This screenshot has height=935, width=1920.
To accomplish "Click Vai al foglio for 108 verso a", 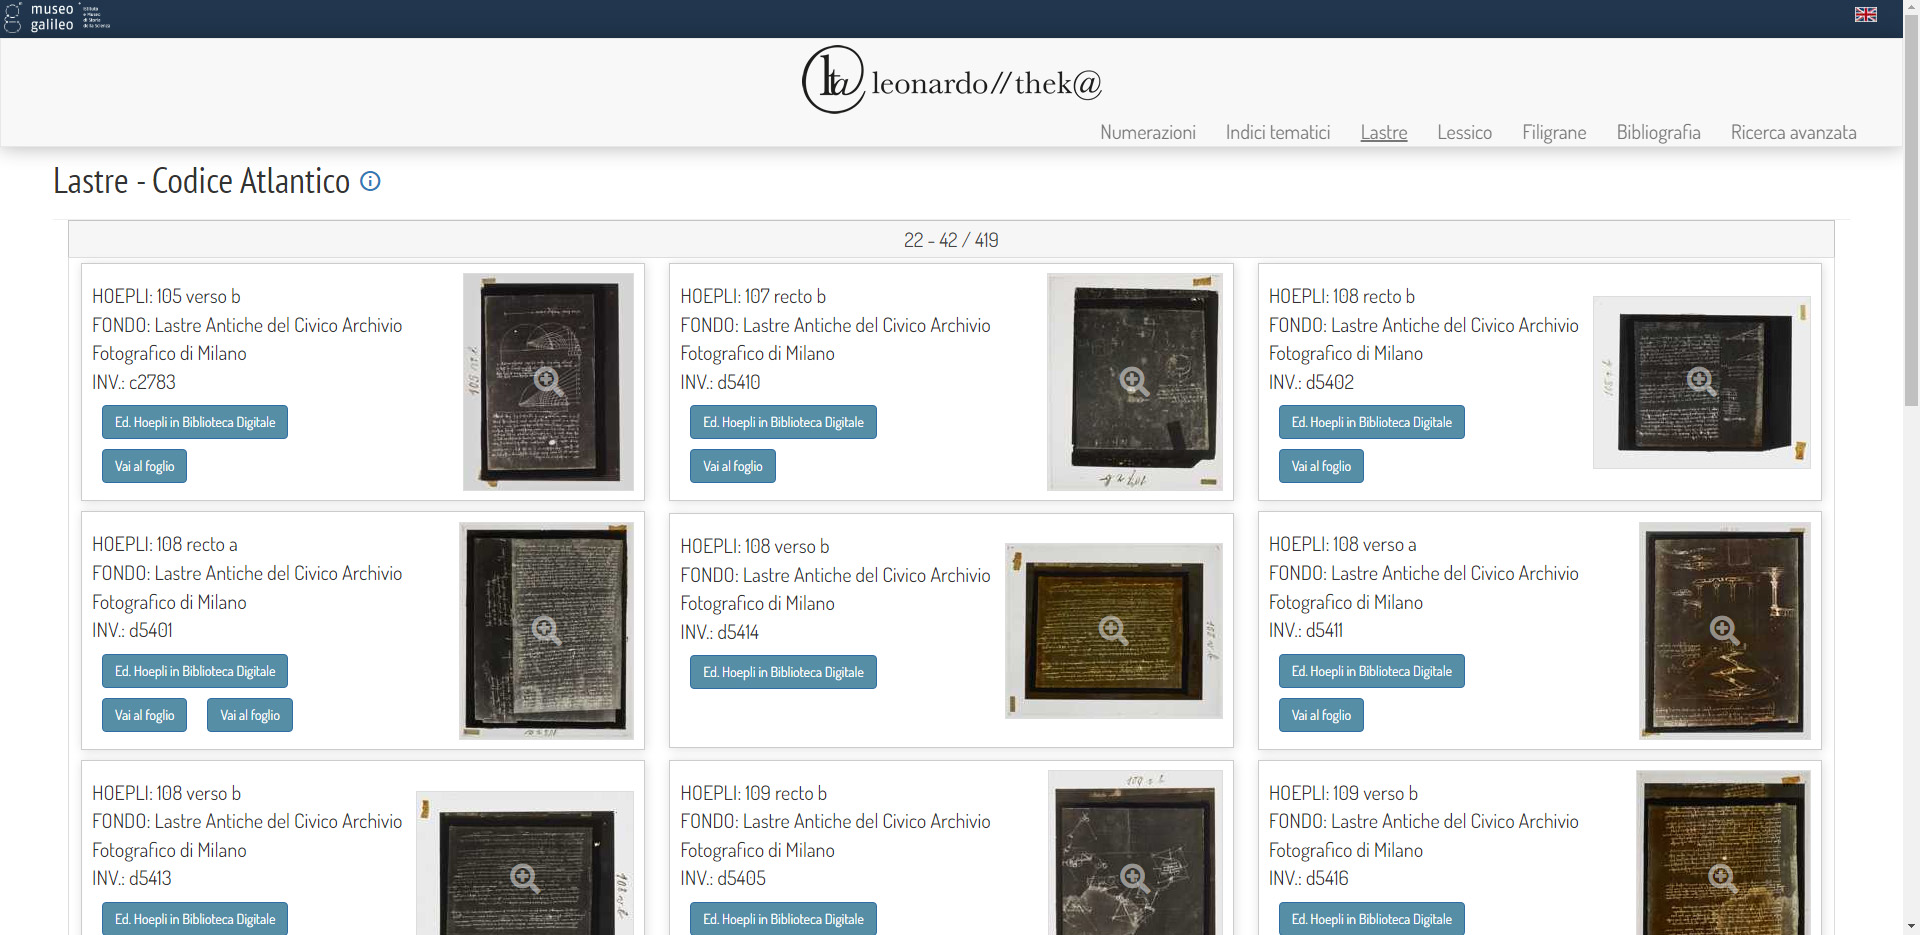I will coord(1321,715).
